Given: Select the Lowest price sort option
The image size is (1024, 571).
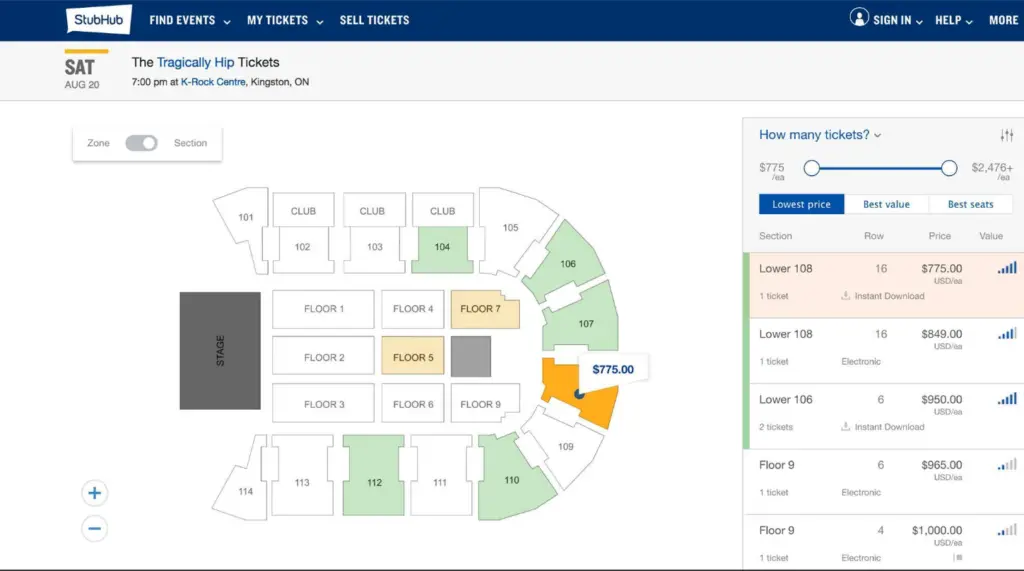Looking at the screenshot, I should pos(801,204).
